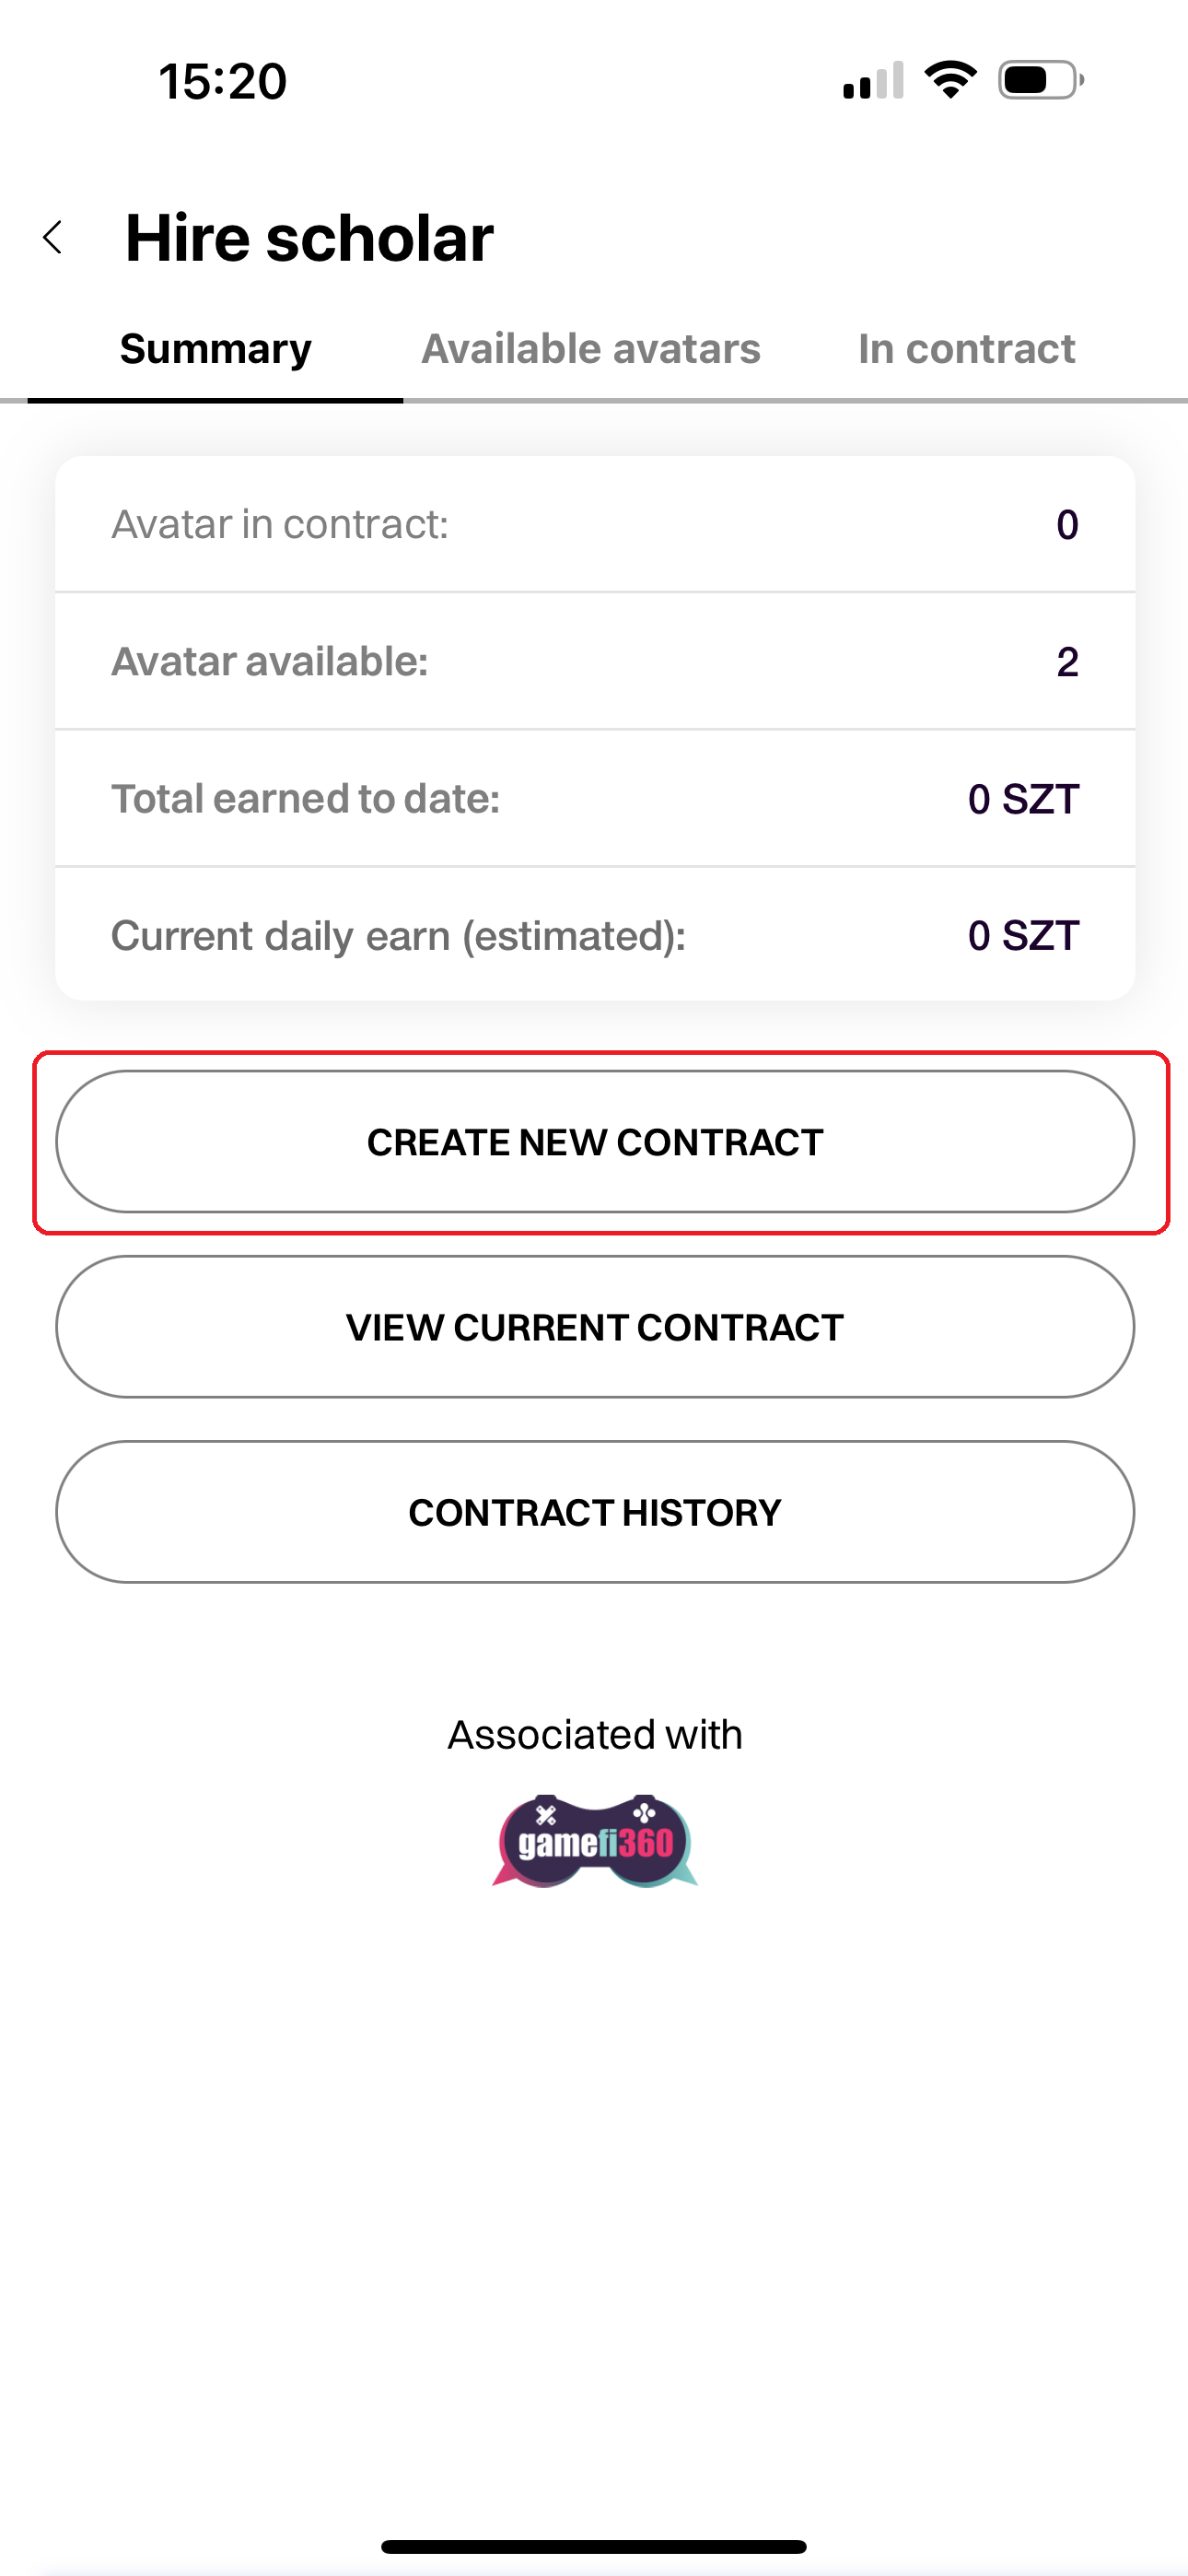Tap the Total earned to date row
The image size is (1188, 2576).
595,798
